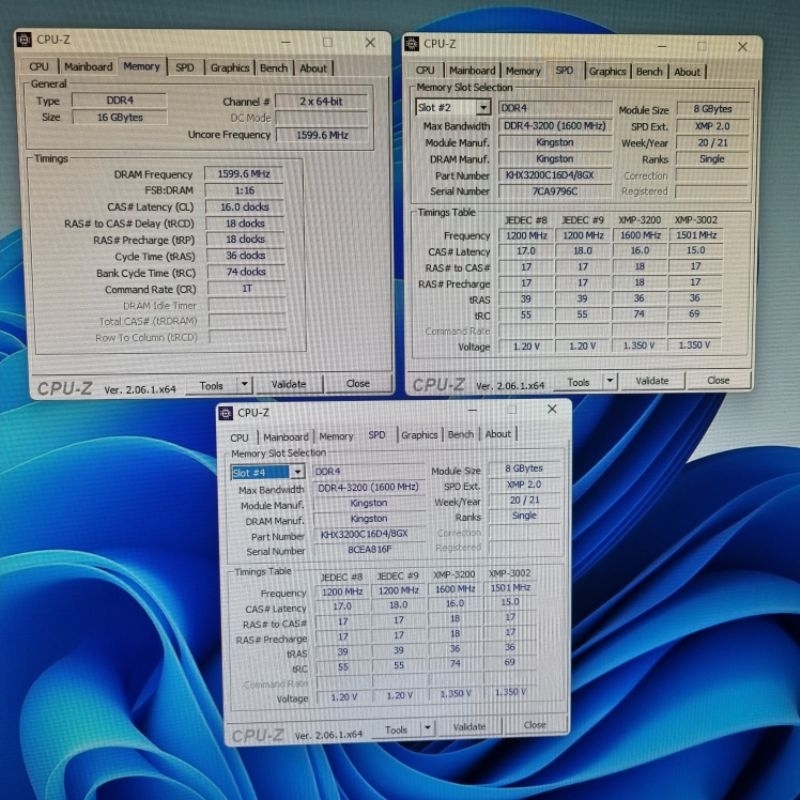
Task: Click the CPU-Z logo icon in the Memory window title bar
Action: pos(24,40)
